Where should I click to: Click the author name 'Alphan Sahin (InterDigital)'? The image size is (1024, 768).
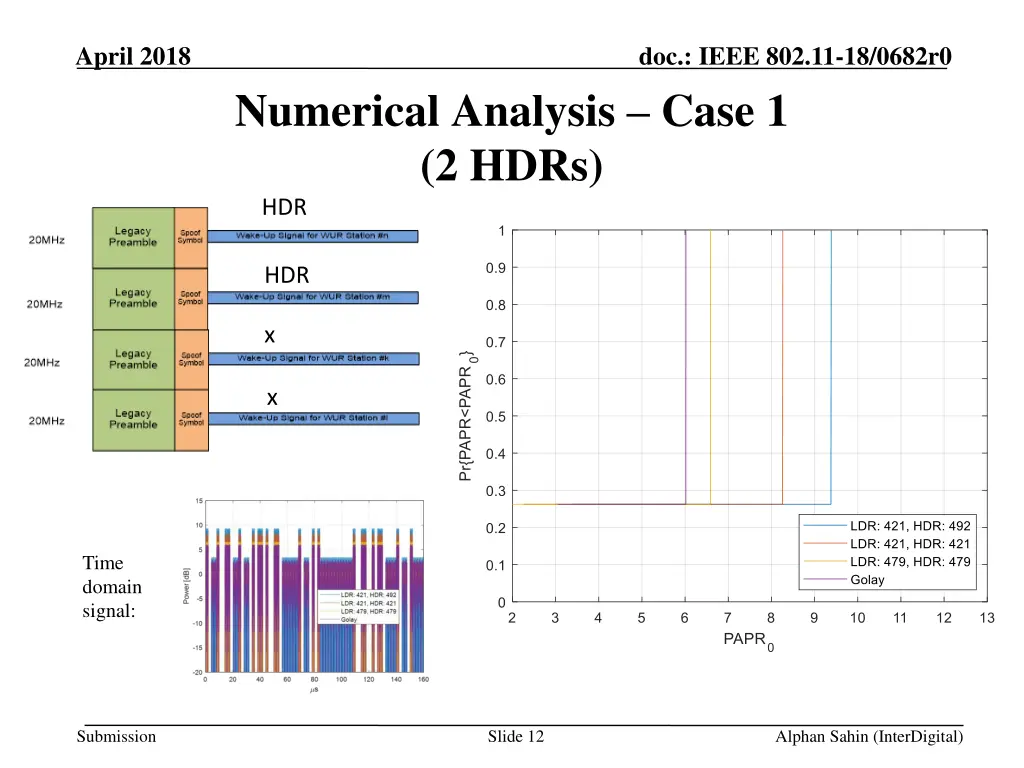869,737
